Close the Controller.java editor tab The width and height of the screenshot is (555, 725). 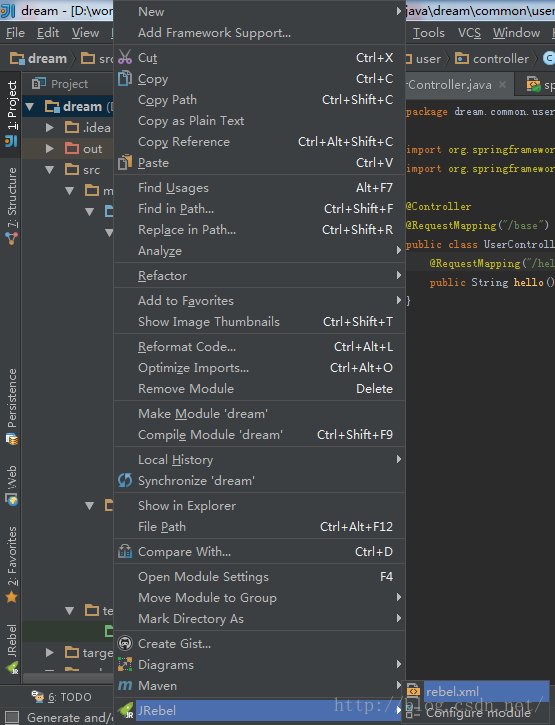pos(503,85)
